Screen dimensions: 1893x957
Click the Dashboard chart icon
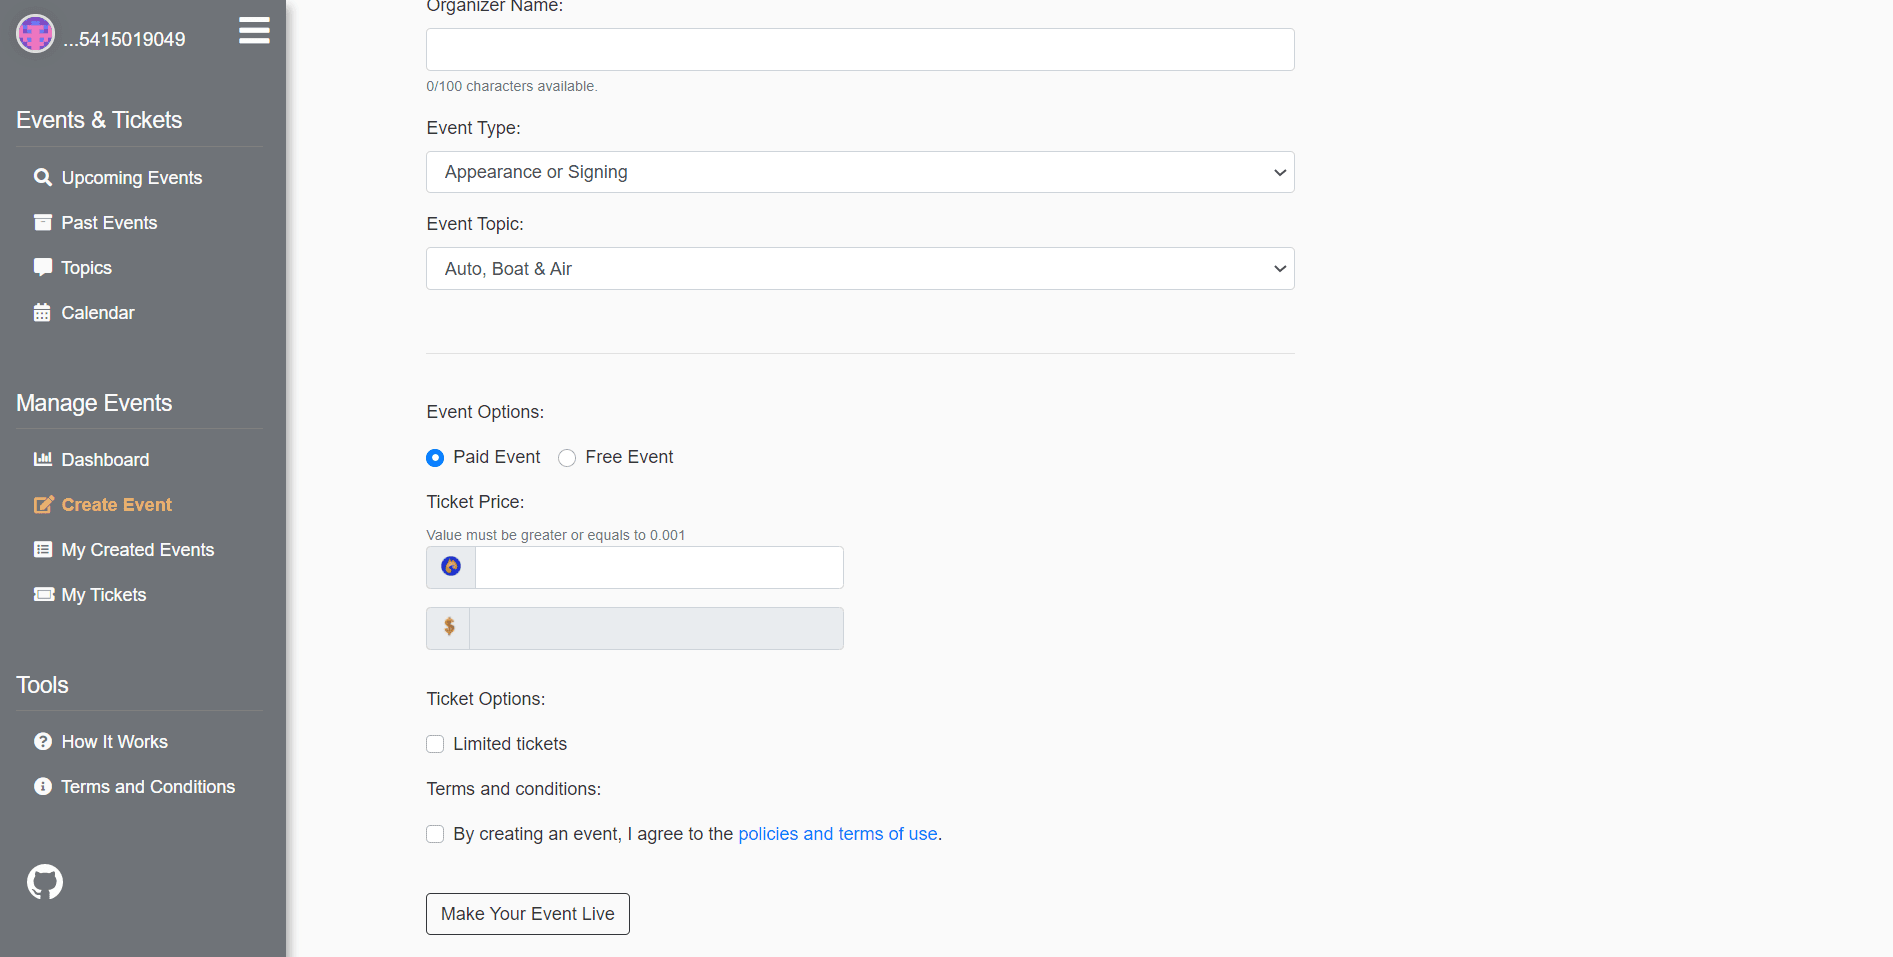[43, 459]
